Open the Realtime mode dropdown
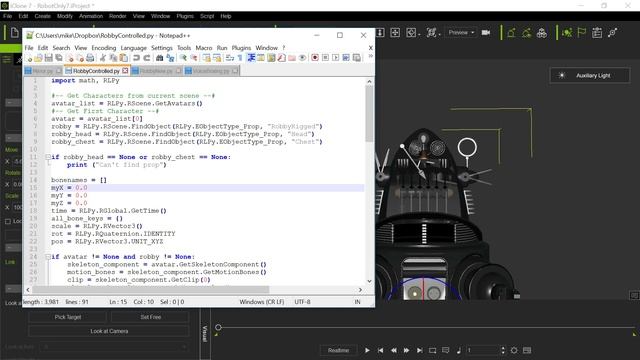 (x=338, y=350)
